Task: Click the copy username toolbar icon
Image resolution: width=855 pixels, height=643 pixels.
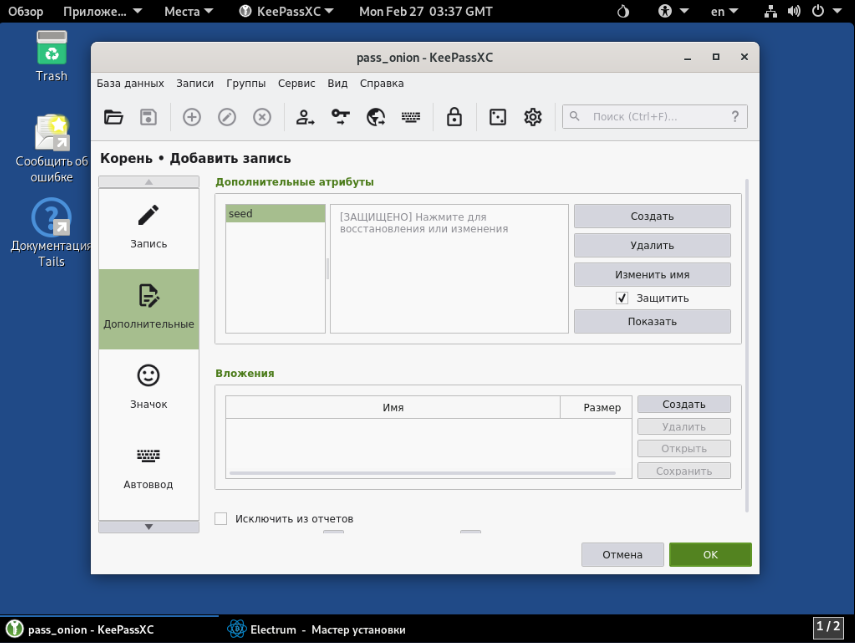Action: pyautogui.click(x=305, y=117)
